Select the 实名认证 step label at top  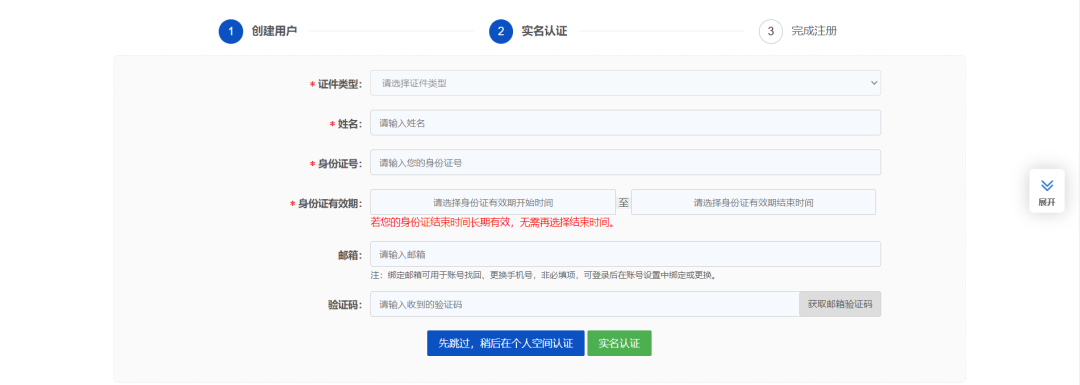[x=544, y=31]
